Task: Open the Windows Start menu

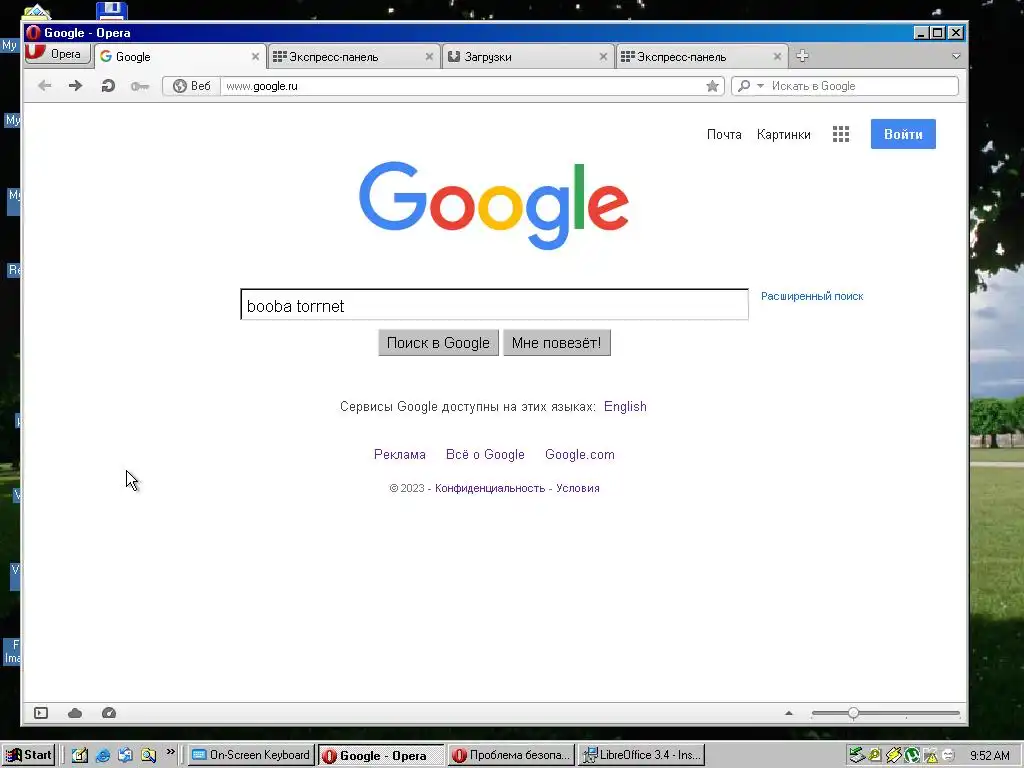Action: [28, 755]
